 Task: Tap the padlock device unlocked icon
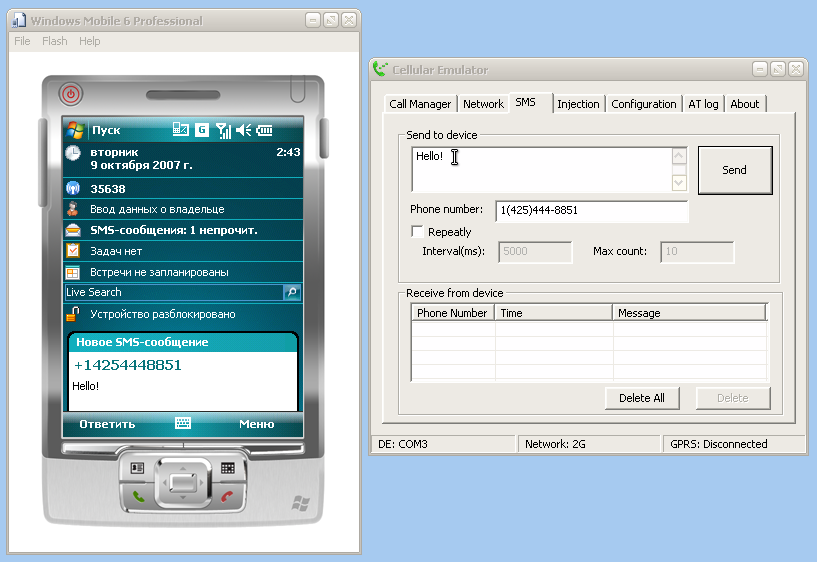pos(73,314)
